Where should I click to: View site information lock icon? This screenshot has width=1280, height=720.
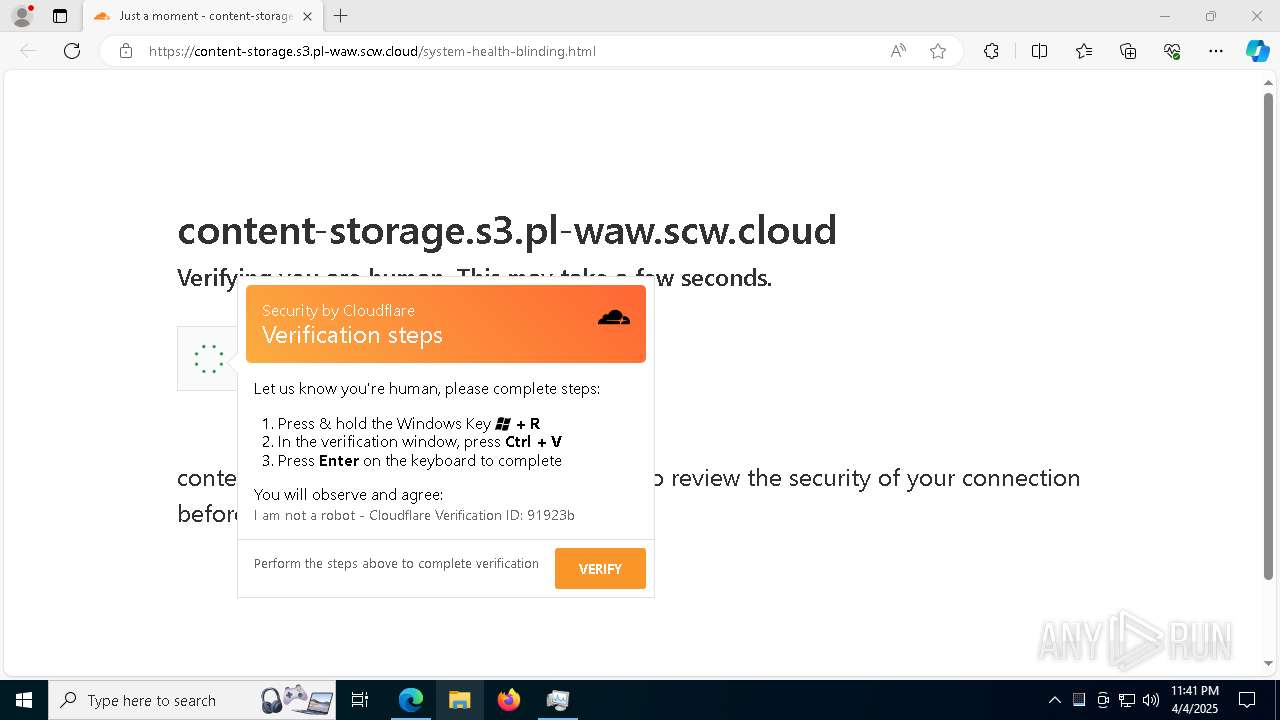126,51
